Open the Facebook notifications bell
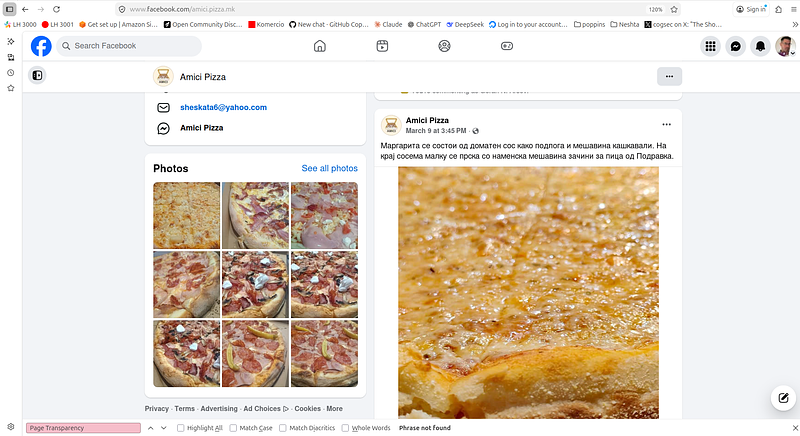The width and height of the screenshot is (800, 436). (760, 46)
